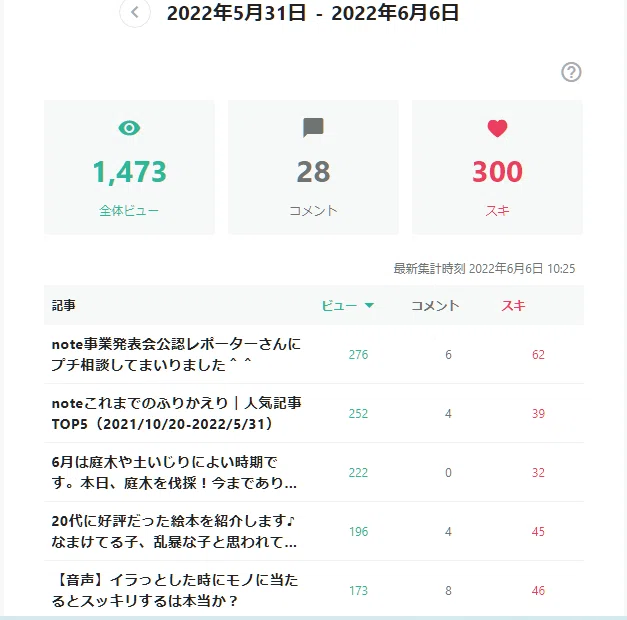Select the gray comment bubble icon

(313, 128)
